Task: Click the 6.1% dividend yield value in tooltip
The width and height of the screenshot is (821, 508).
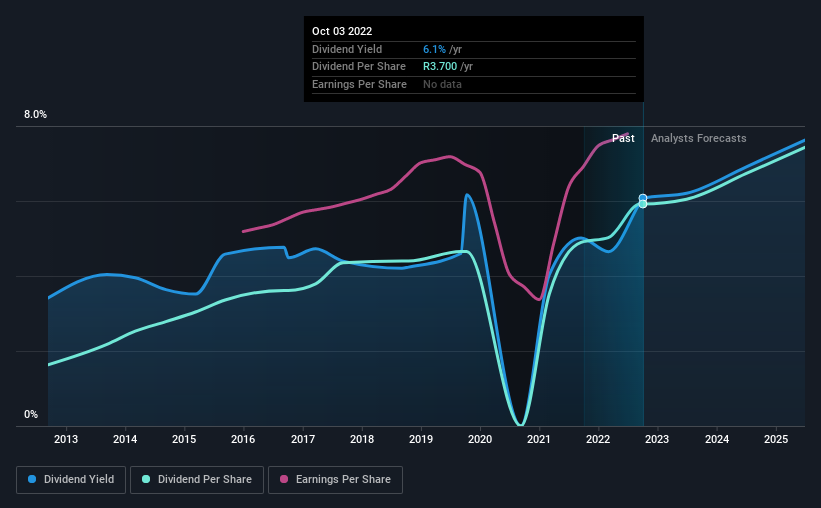Action: (x=434, y=49)
